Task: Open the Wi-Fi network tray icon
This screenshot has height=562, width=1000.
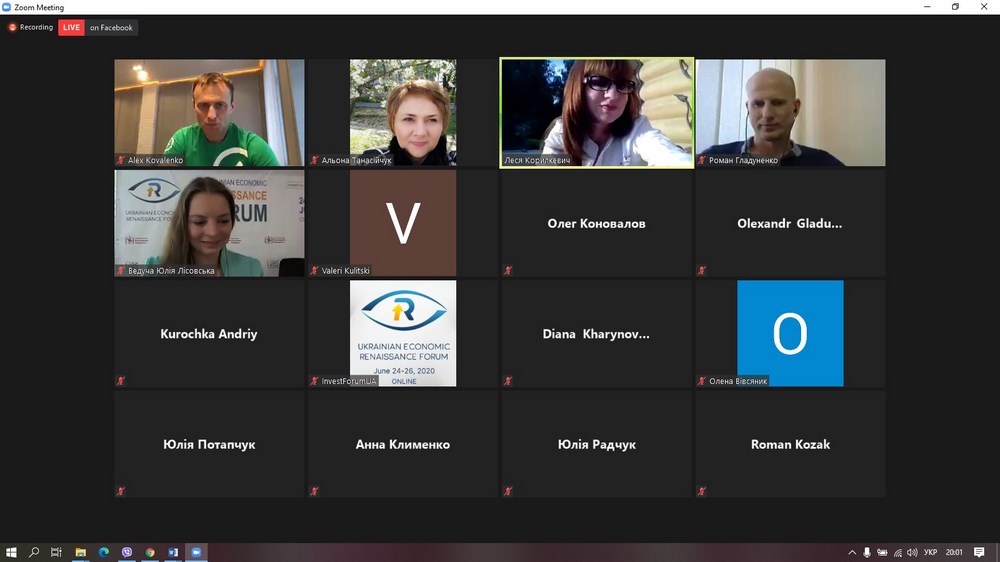Action: [x=897, y=552]
